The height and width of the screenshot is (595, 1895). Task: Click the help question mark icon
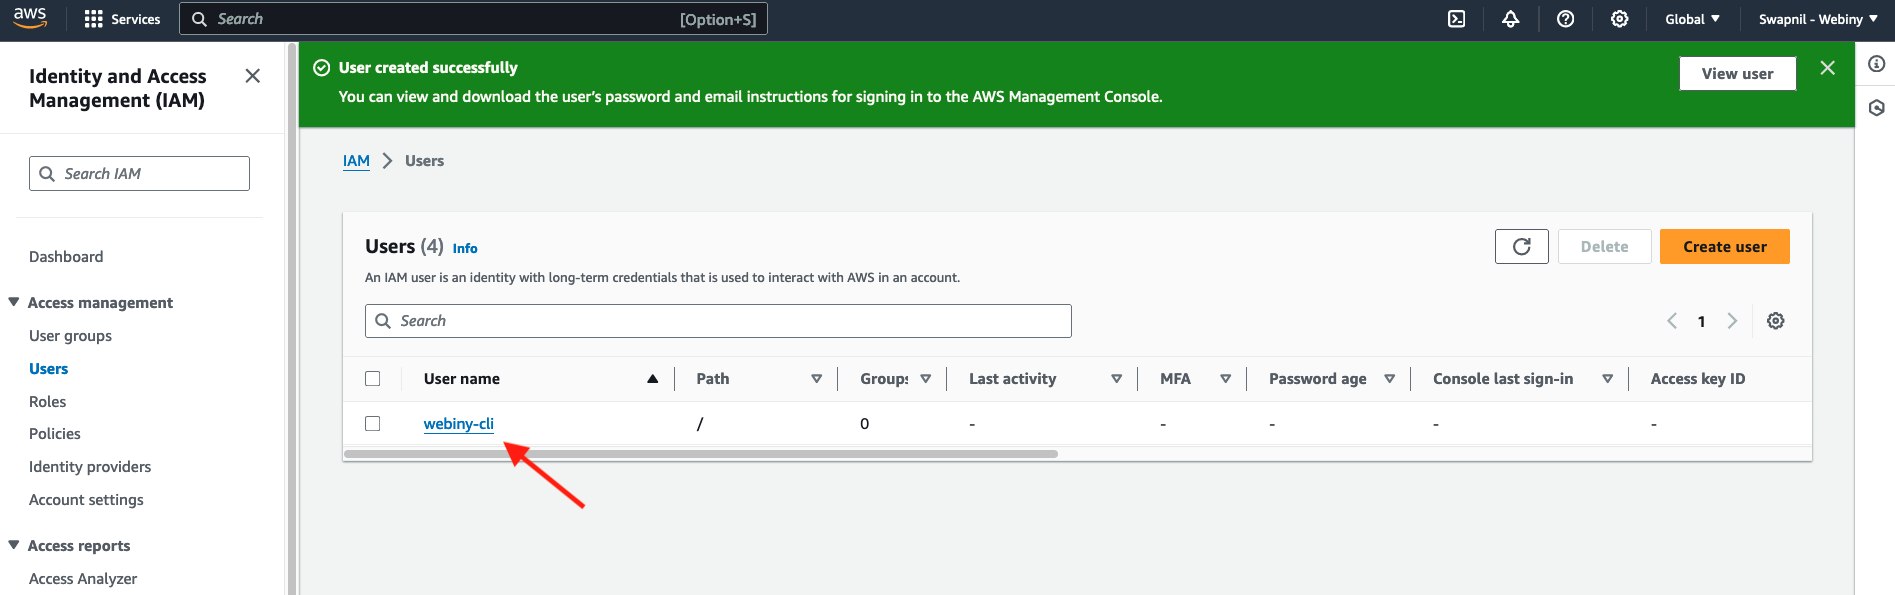pyautogui.click(x=1566, y=19)
